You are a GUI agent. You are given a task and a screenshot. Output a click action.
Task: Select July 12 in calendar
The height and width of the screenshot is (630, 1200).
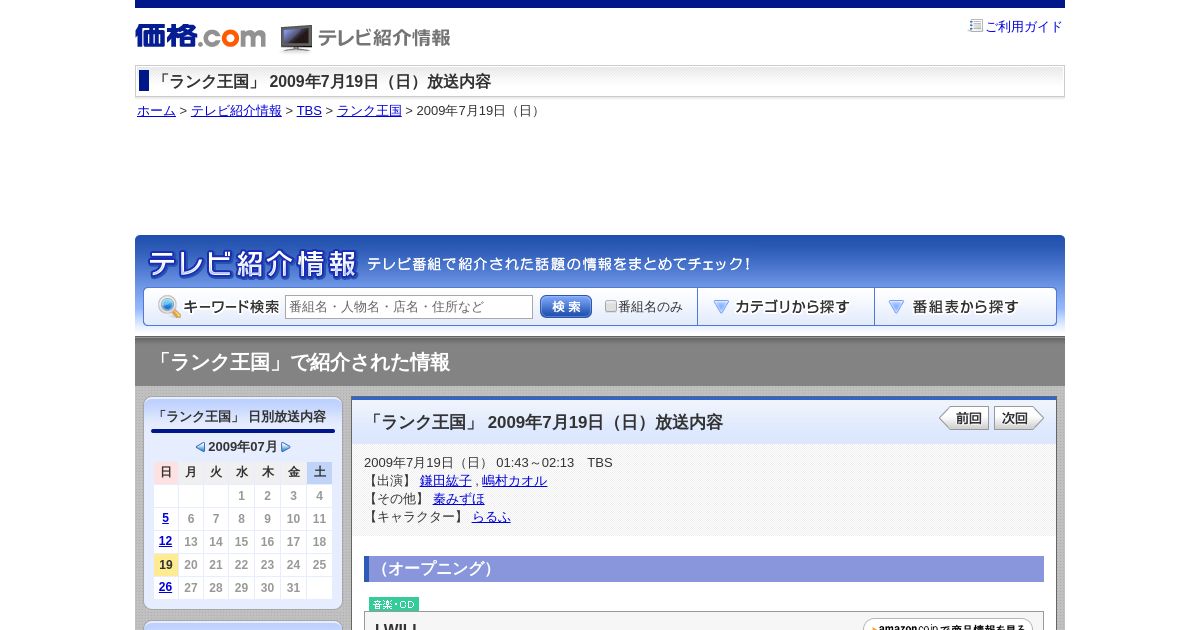[166, 541]
